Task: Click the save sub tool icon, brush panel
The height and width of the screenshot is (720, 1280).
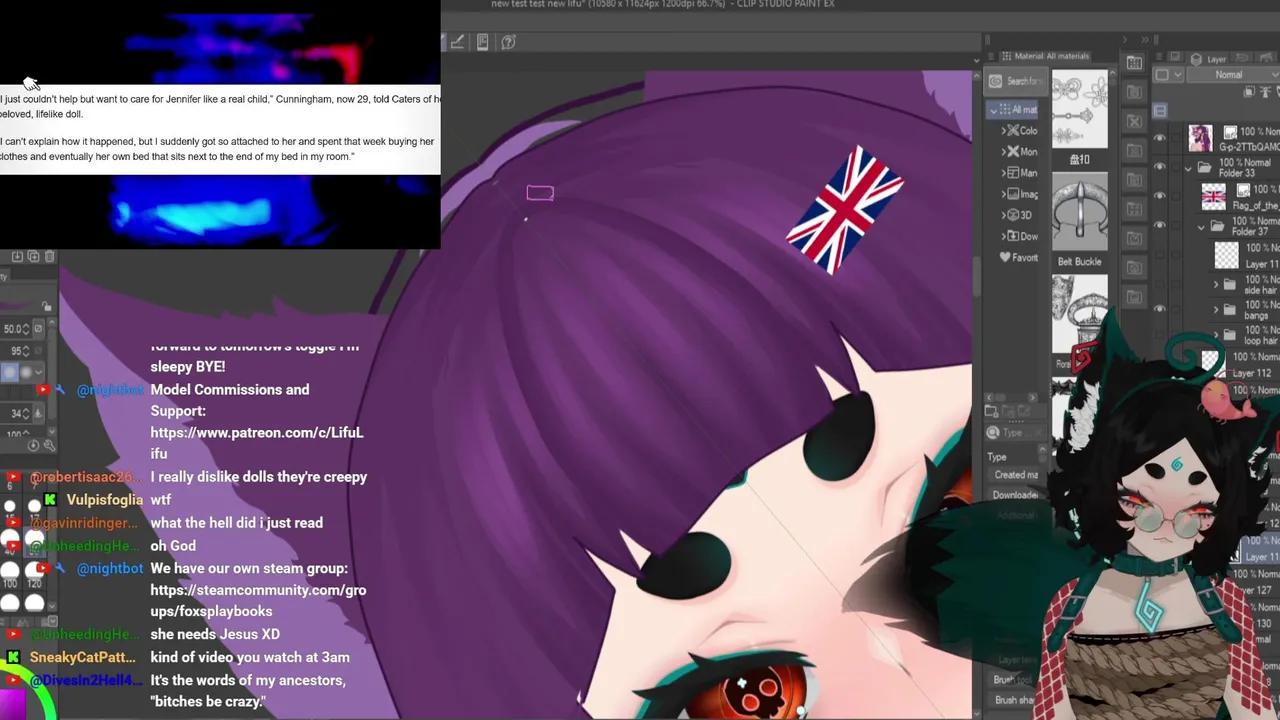Action: click(17, 257)
